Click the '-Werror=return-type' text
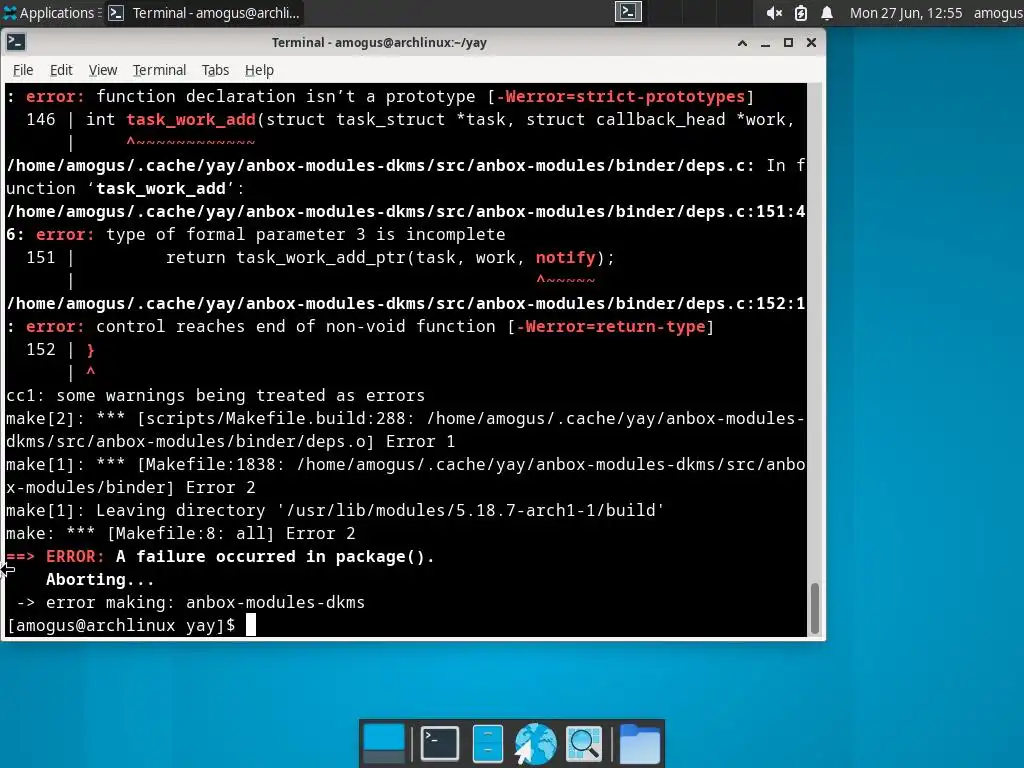 (611, 327)
